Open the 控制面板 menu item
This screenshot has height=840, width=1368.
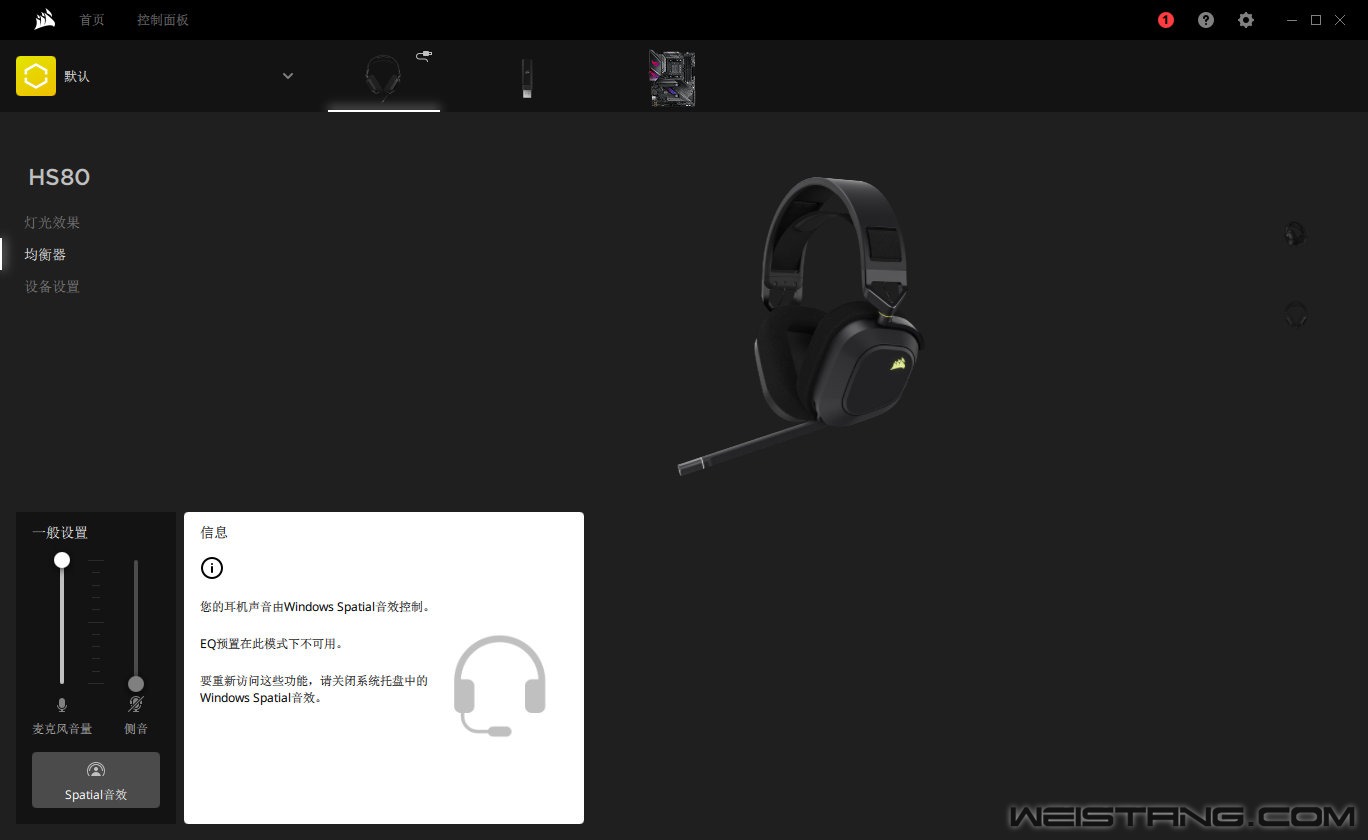point(162,20)
